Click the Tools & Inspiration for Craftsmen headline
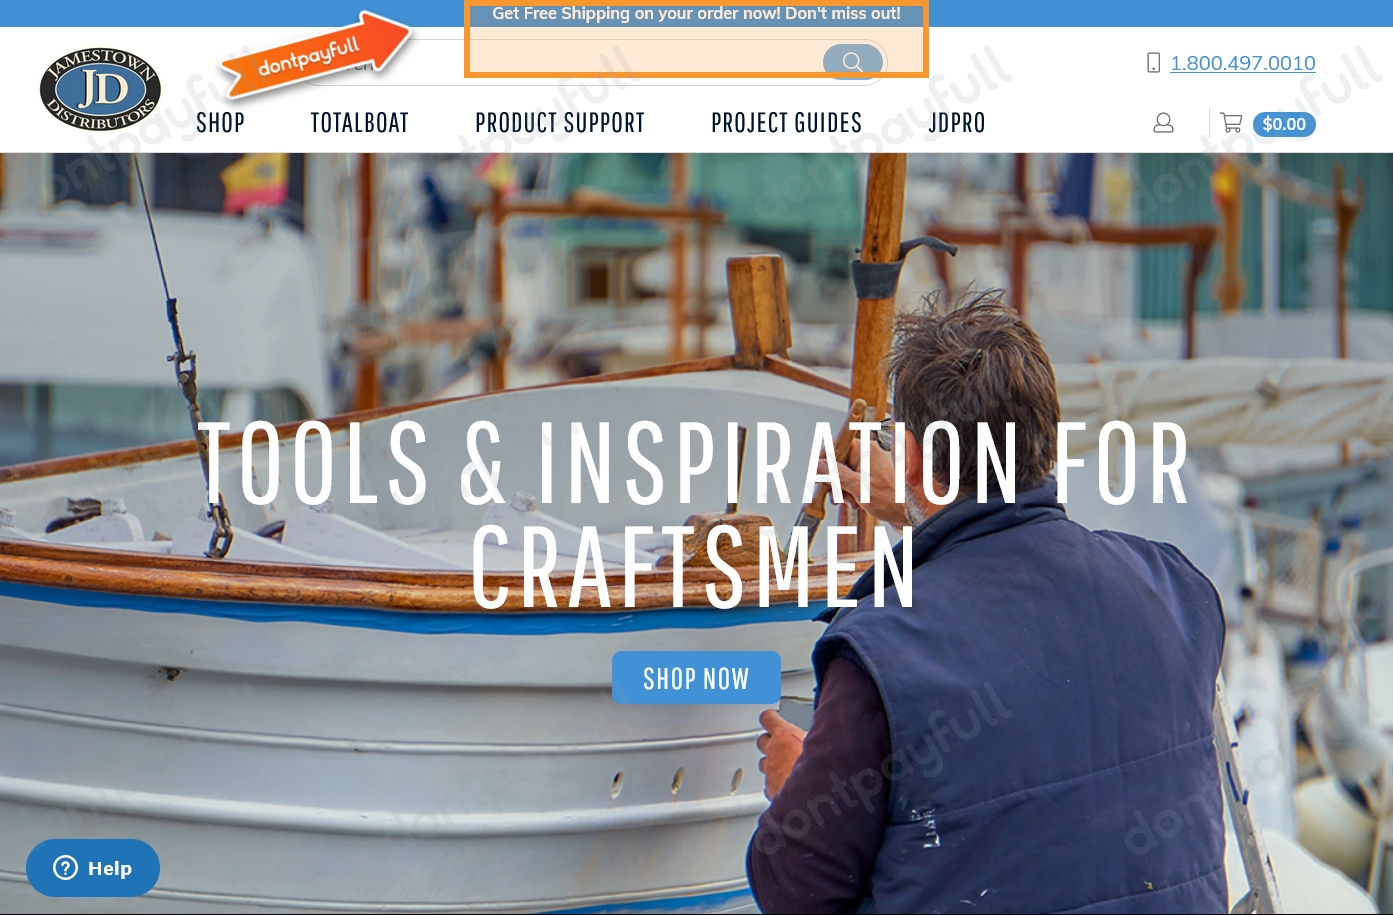Image resolution: width=1393 pixels, height=915 pixels. tap(696, 514)
